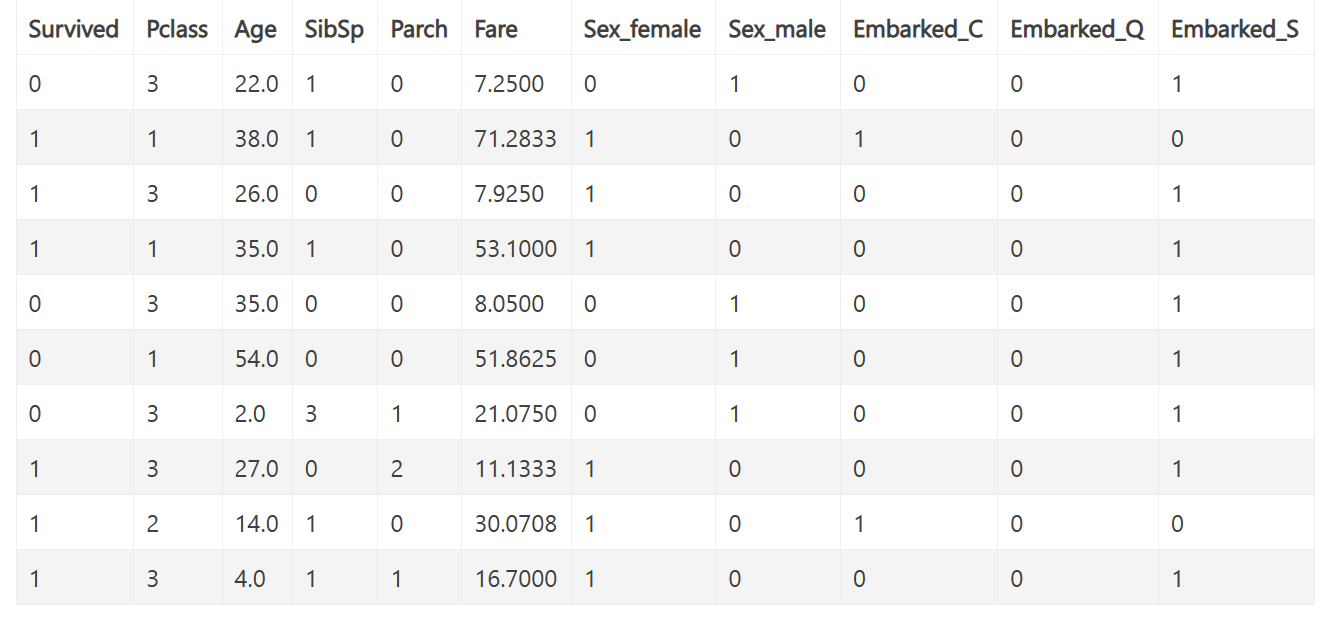Viewport: 1333px width, 624px height.
Task: Click the Parch column header
Action: pos(419,29)
